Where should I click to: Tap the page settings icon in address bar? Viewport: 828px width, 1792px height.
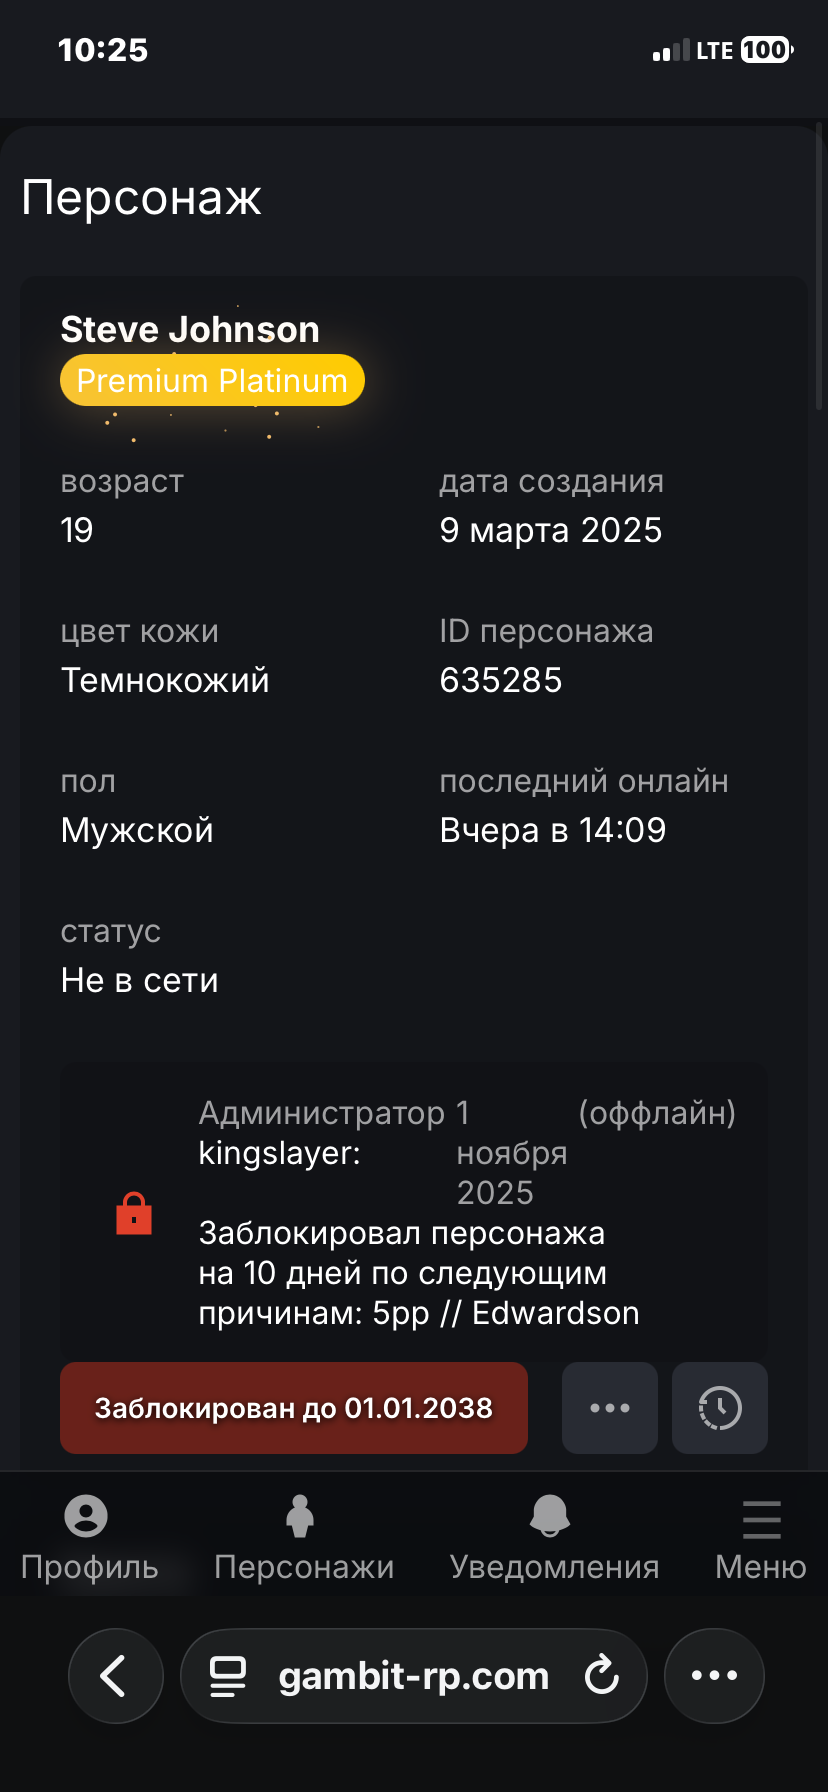pos(228,1676)
